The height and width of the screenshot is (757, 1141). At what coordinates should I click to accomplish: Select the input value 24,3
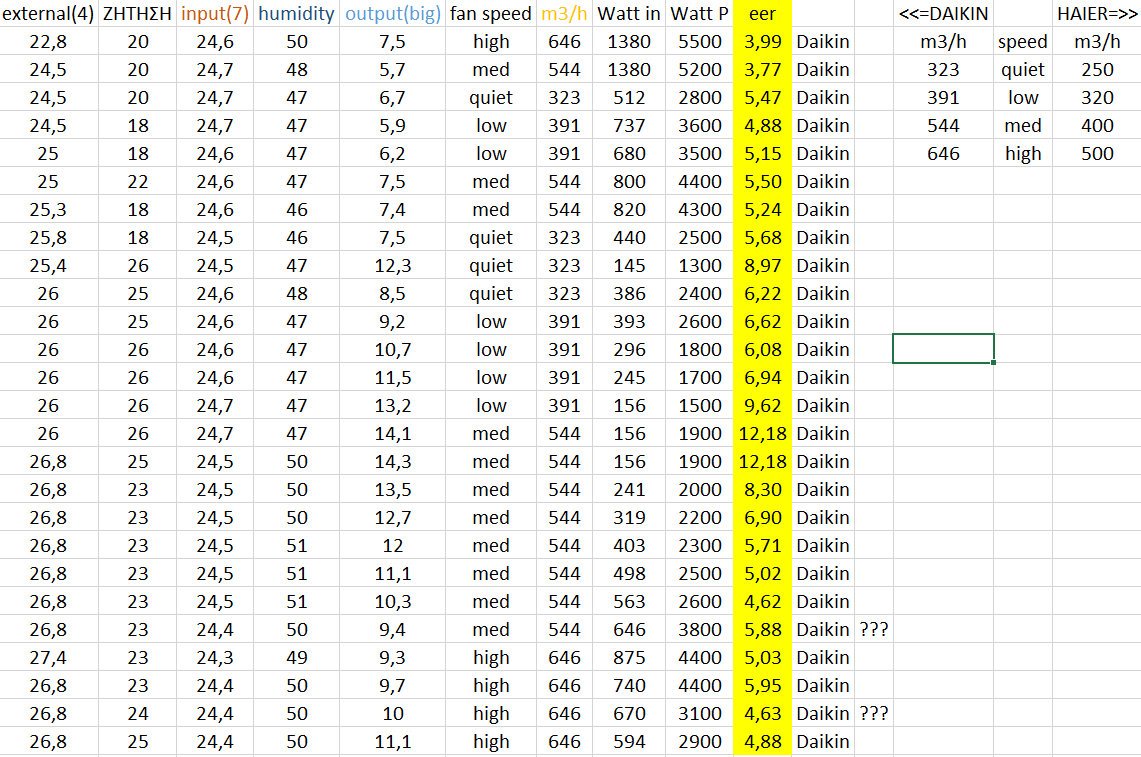pos(215,658)
